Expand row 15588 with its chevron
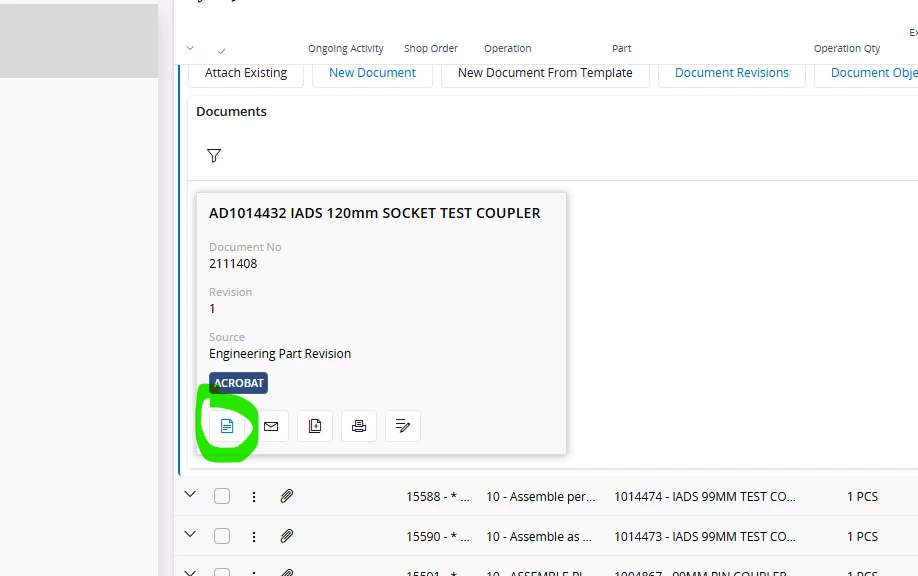Screen dimensions: 918x576 tap(190, 495)
